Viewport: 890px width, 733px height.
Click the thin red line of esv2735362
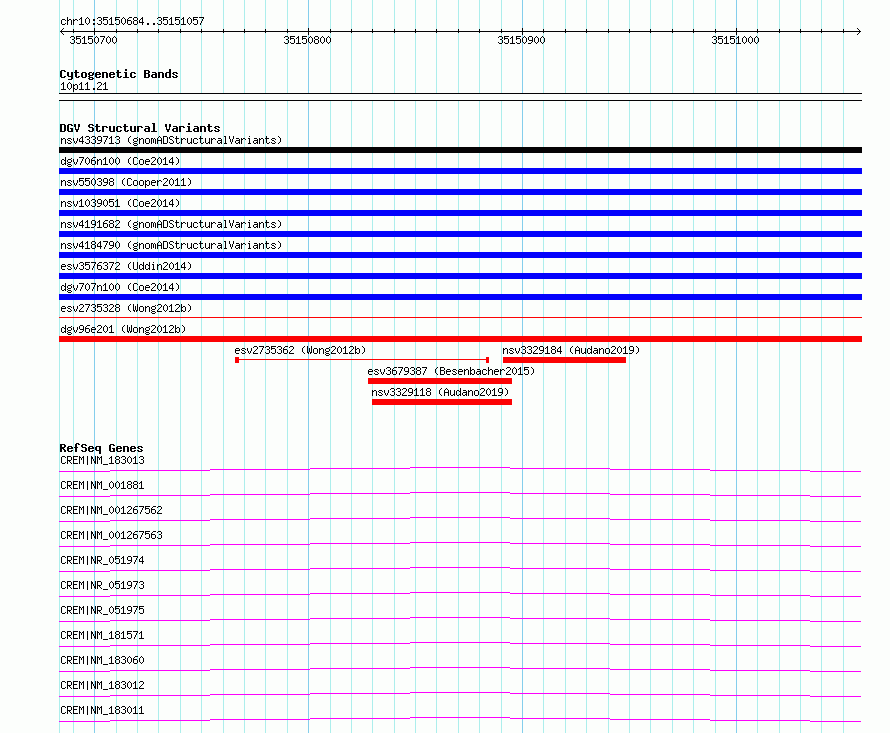pos(362,360)
